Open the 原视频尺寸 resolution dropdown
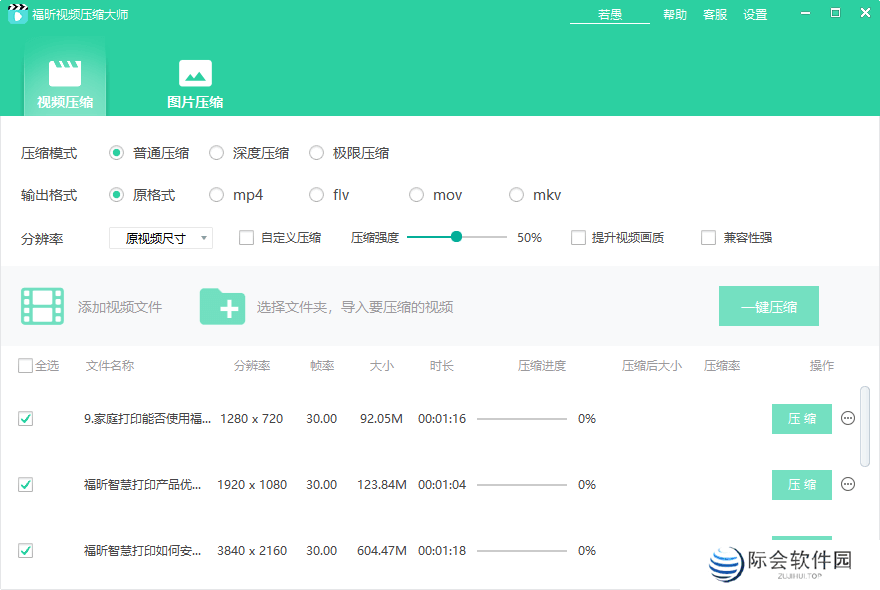 pos(160,237)
